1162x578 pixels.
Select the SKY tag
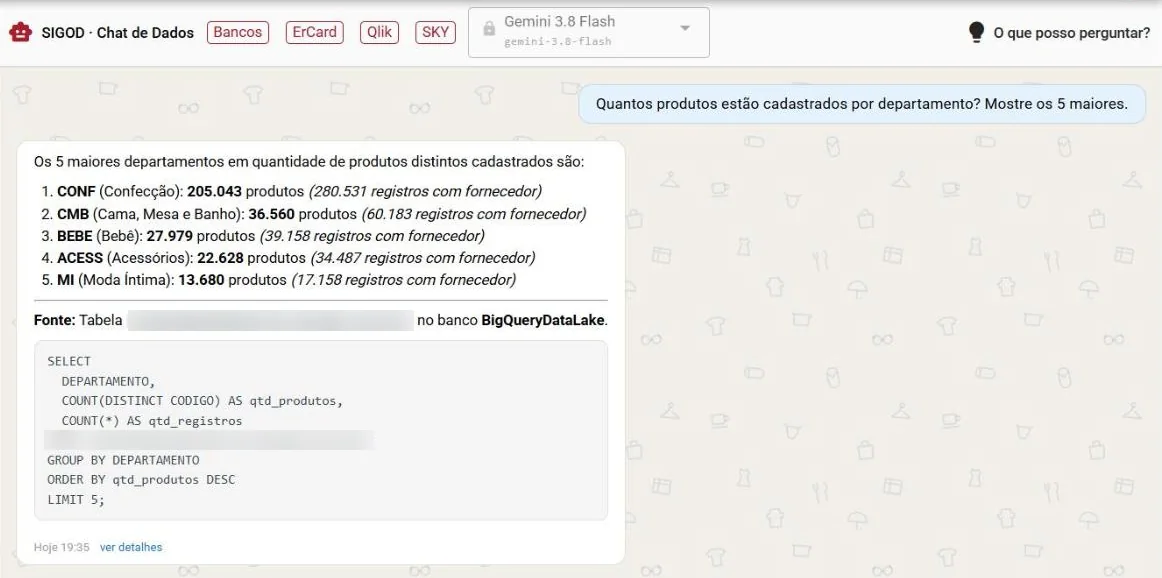point(435,32)
